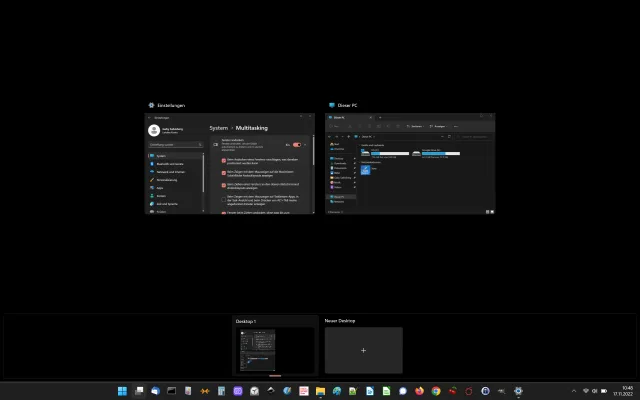Screen dimensions: 640x400
Task: Open the terminal icon in the taskbar
Action: tap(171, 391)
